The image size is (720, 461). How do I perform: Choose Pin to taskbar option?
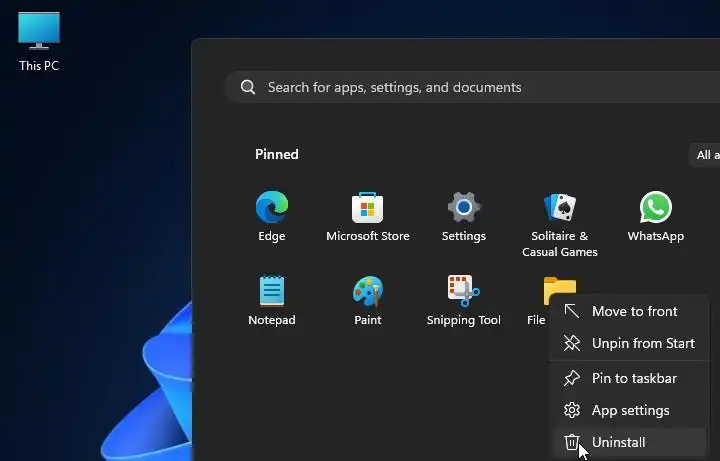[630, 378]
